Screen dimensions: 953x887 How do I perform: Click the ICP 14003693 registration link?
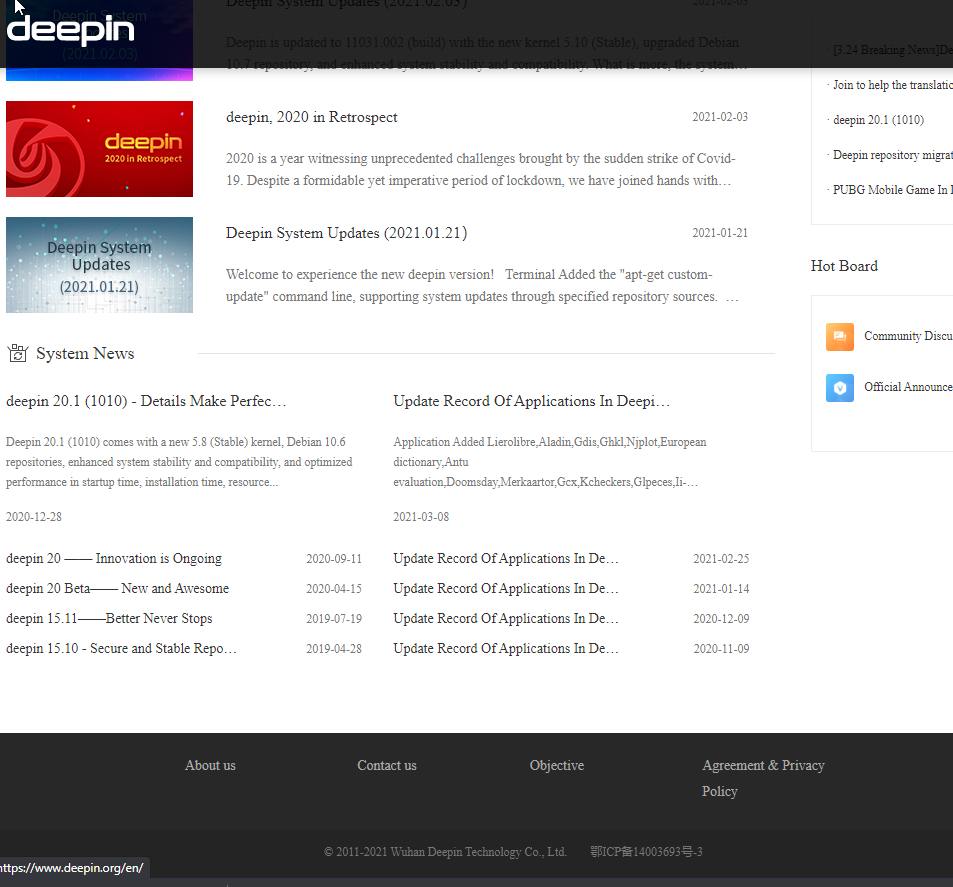click(646, 852)
